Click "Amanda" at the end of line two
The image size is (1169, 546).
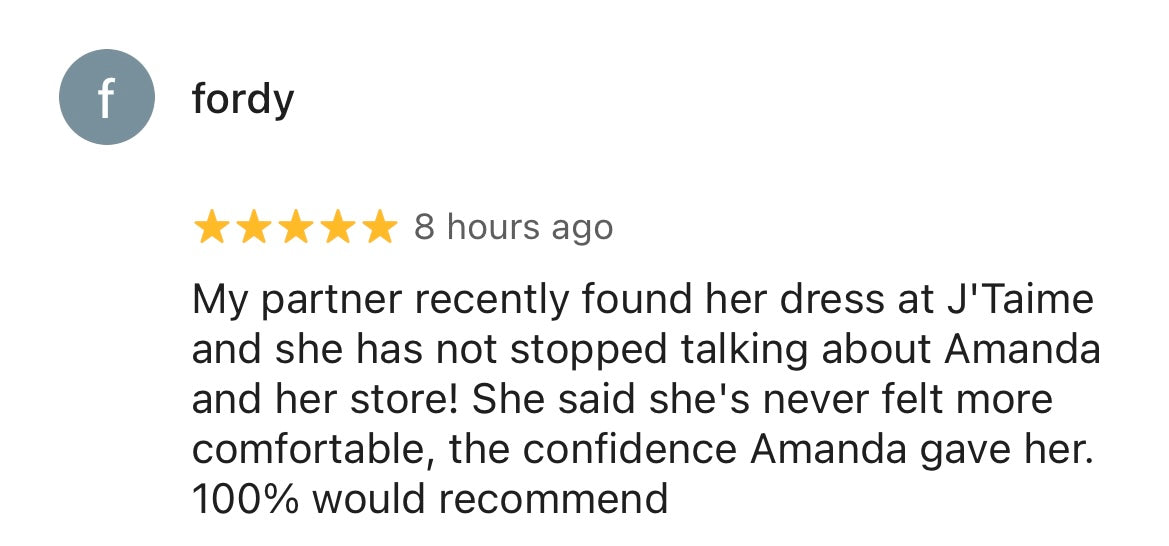point(1022,350)
